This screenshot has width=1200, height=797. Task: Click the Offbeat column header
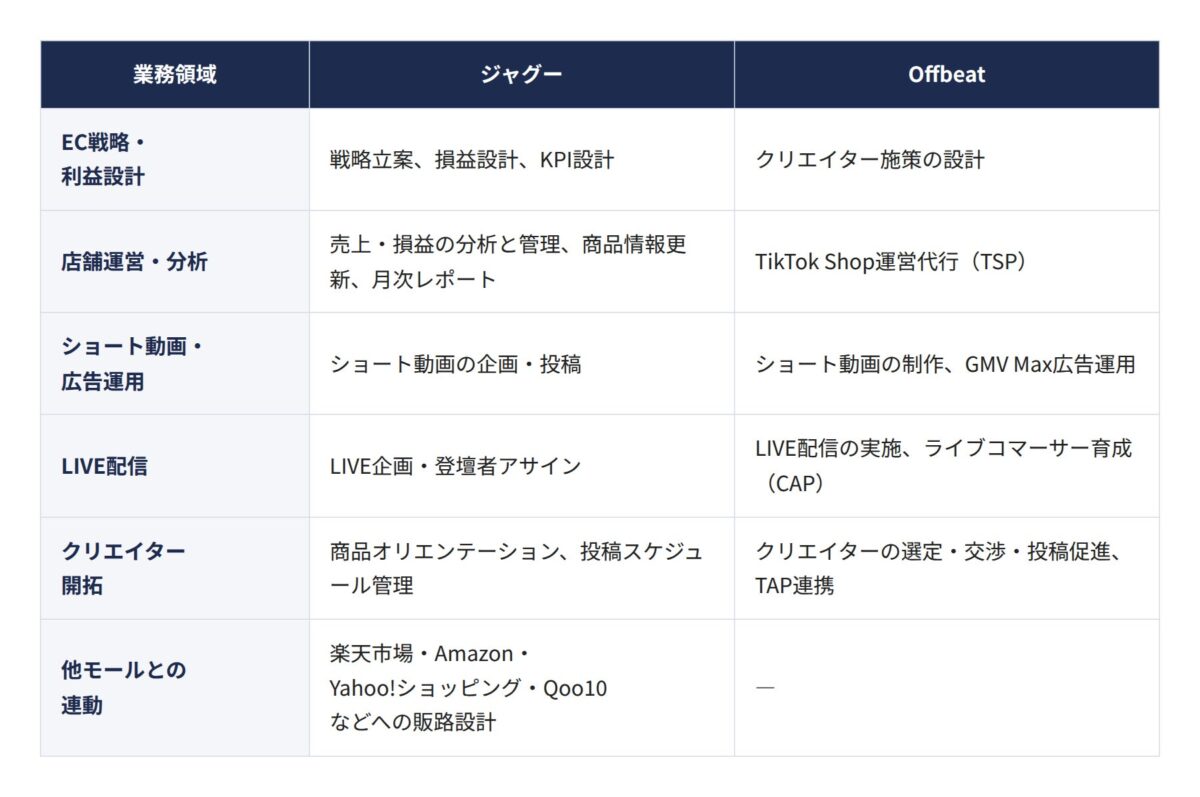tap(947, 75)
